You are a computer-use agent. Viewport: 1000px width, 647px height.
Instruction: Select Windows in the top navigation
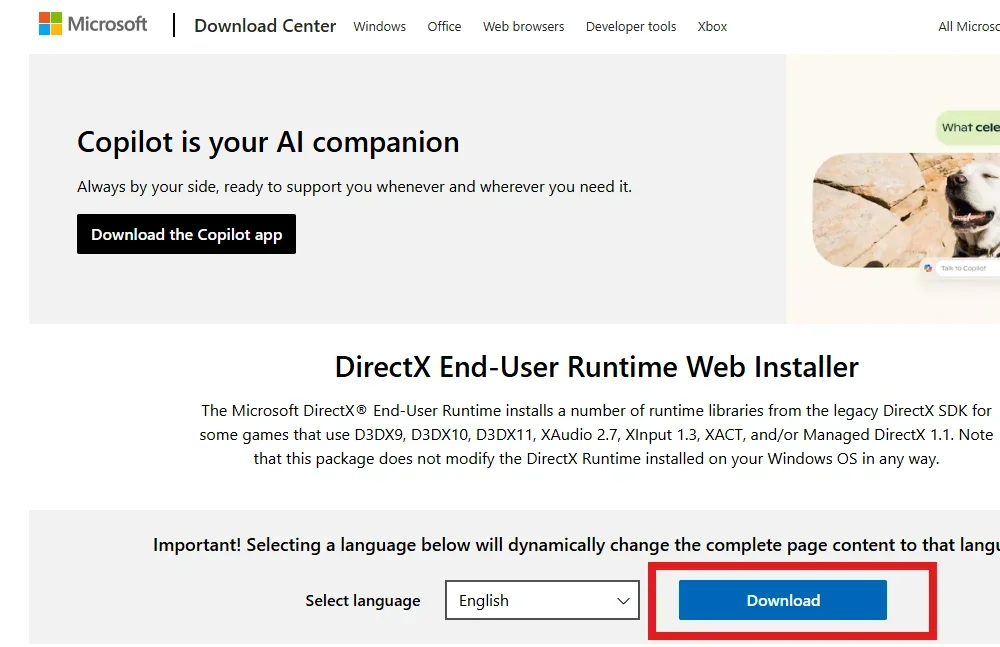(379, 27)
